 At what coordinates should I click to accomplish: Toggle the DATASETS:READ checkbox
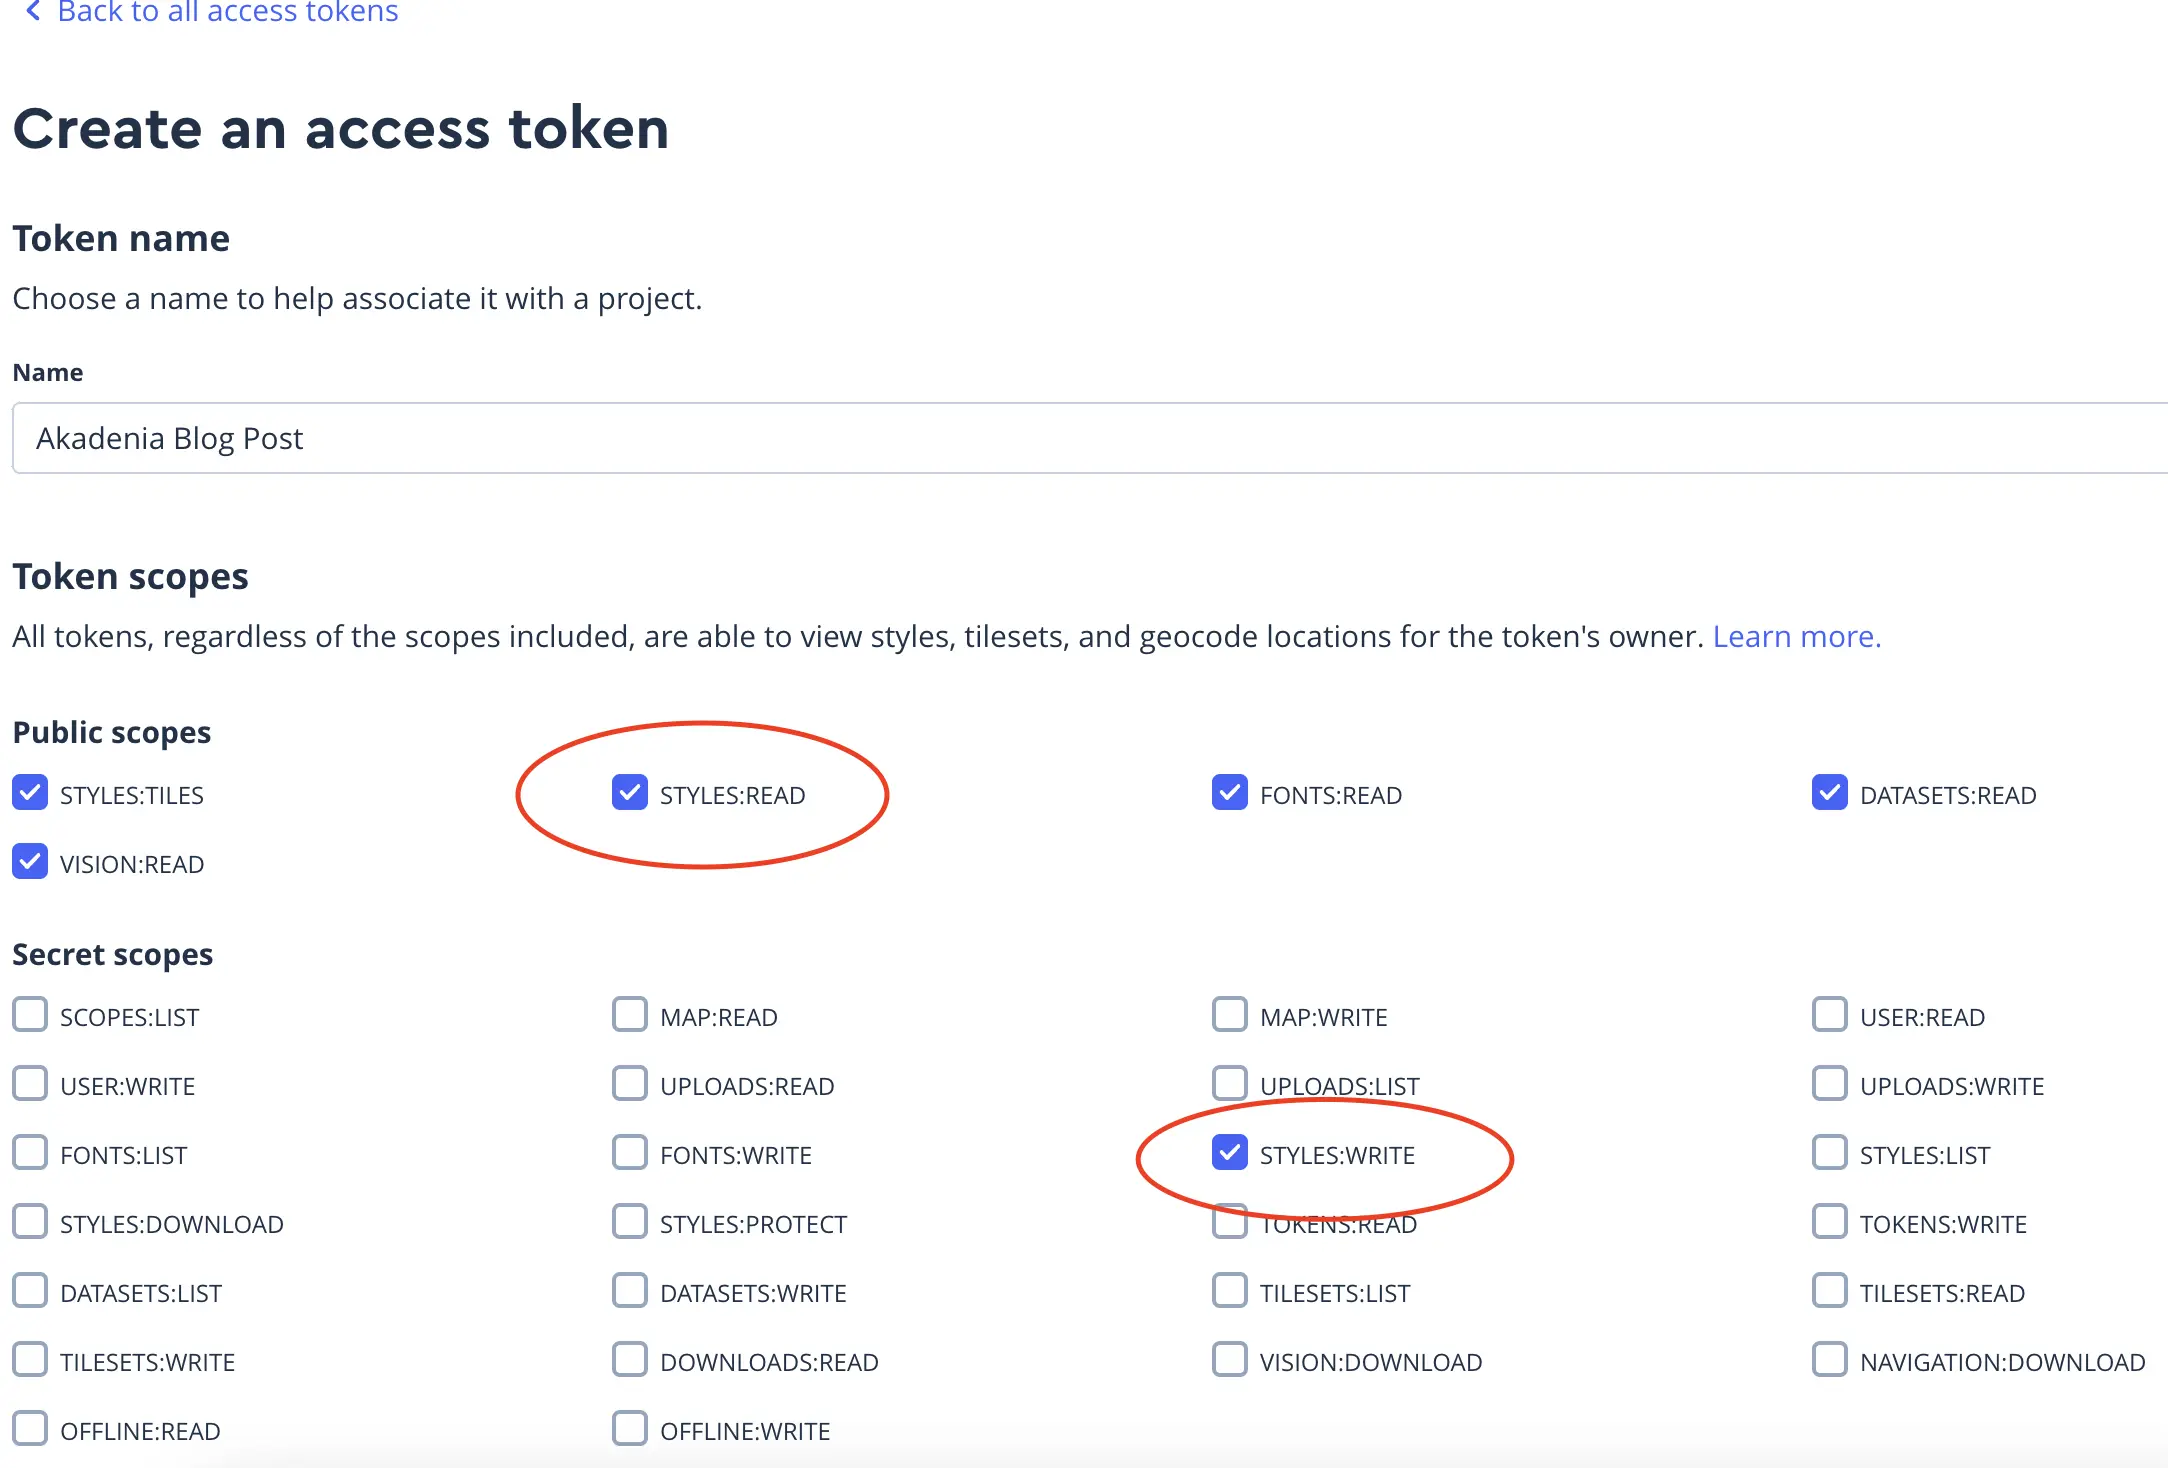[x=1830, y=792]
